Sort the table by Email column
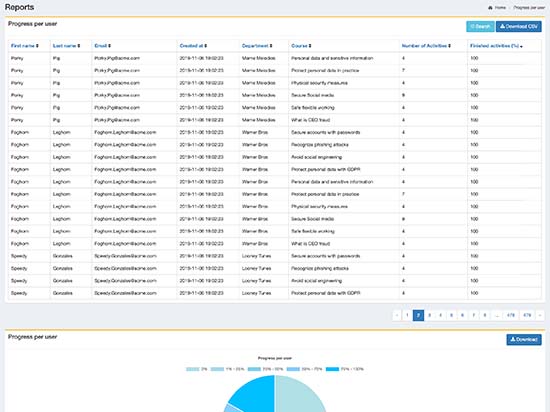 coord(102,46)
